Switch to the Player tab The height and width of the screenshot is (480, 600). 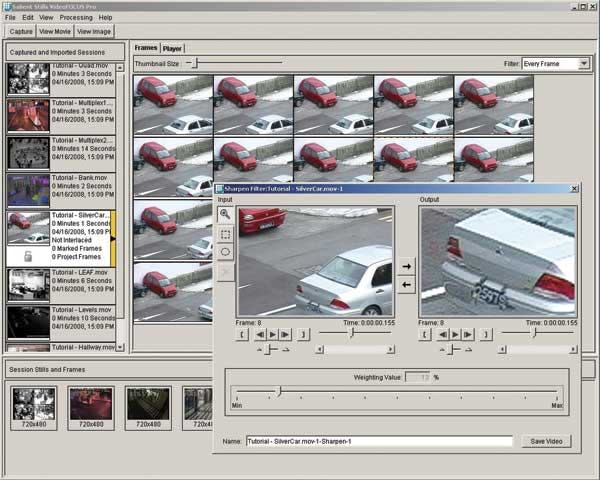coord(172,48)
